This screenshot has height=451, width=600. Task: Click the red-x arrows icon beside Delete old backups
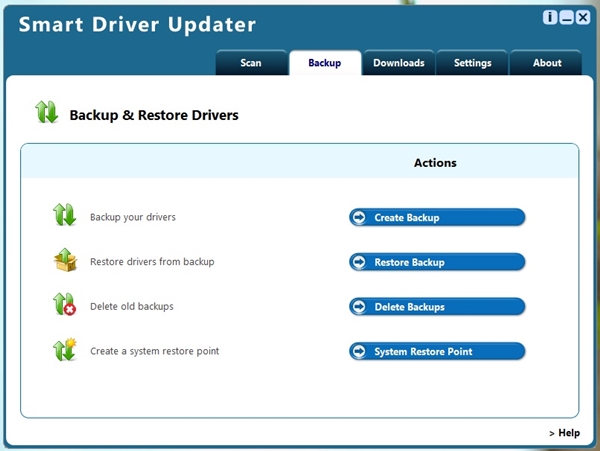pyautogui.click(x=64, y=304)
